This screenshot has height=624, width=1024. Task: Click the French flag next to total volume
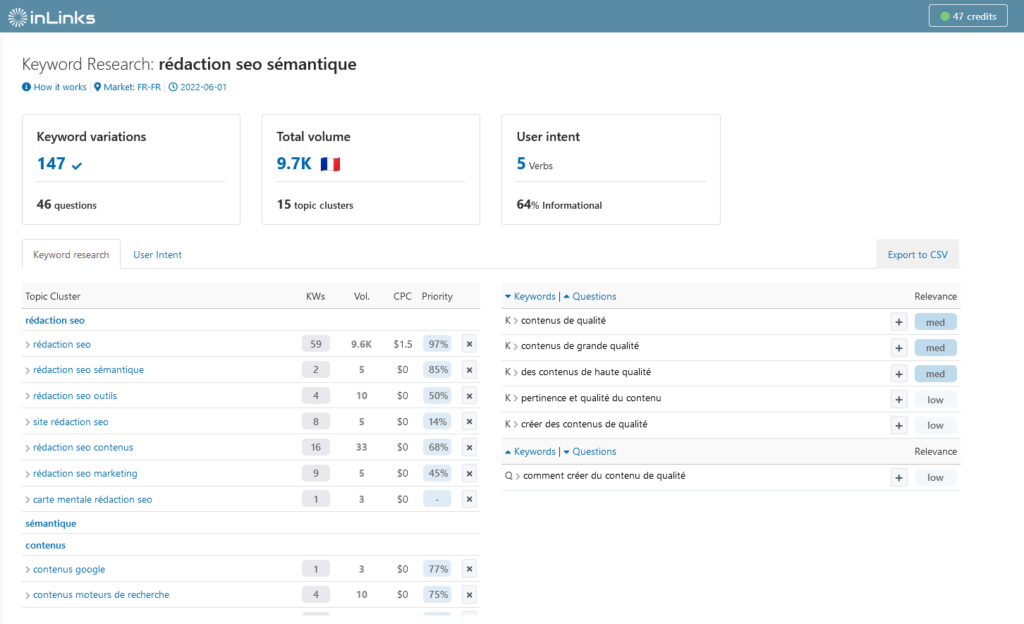(x=330, y=164)
